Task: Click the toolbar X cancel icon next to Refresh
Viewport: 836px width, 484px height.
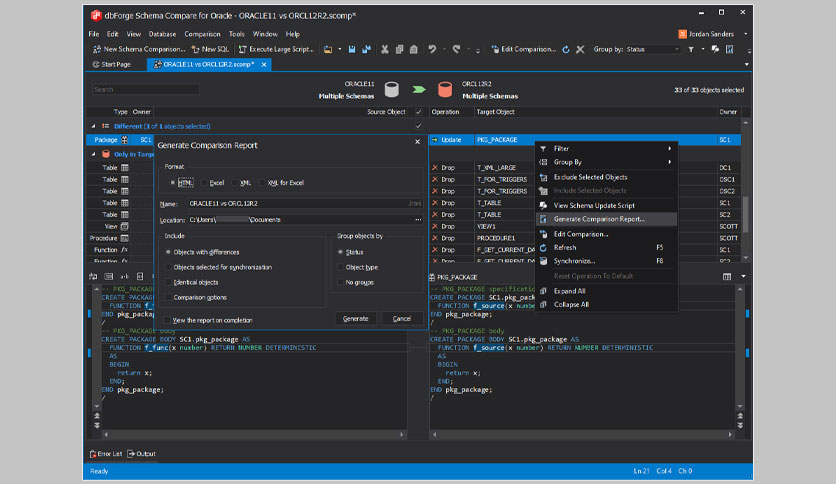Action: [580, 49]
